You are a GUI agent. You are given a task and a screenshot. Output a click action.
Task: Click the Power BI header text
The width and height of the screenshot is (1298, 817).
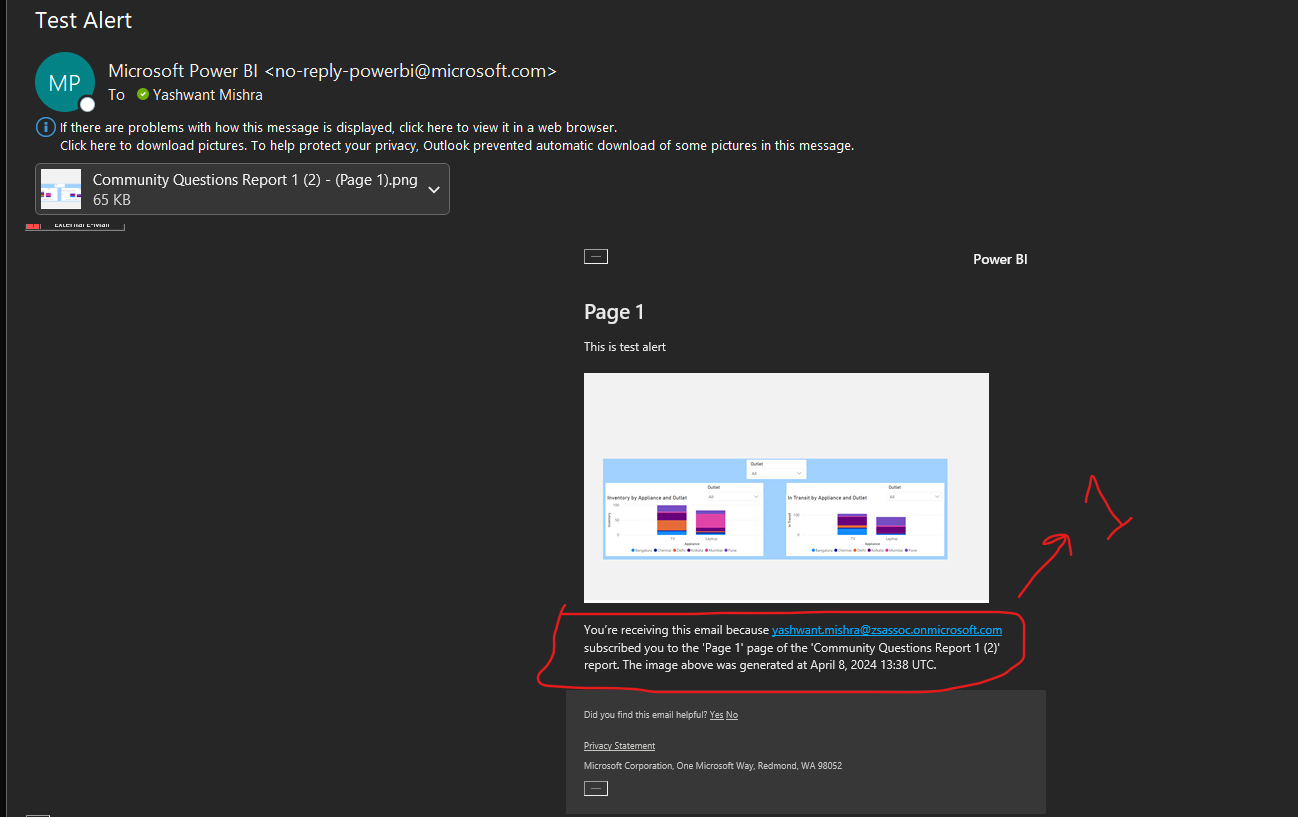point(1000,259)
